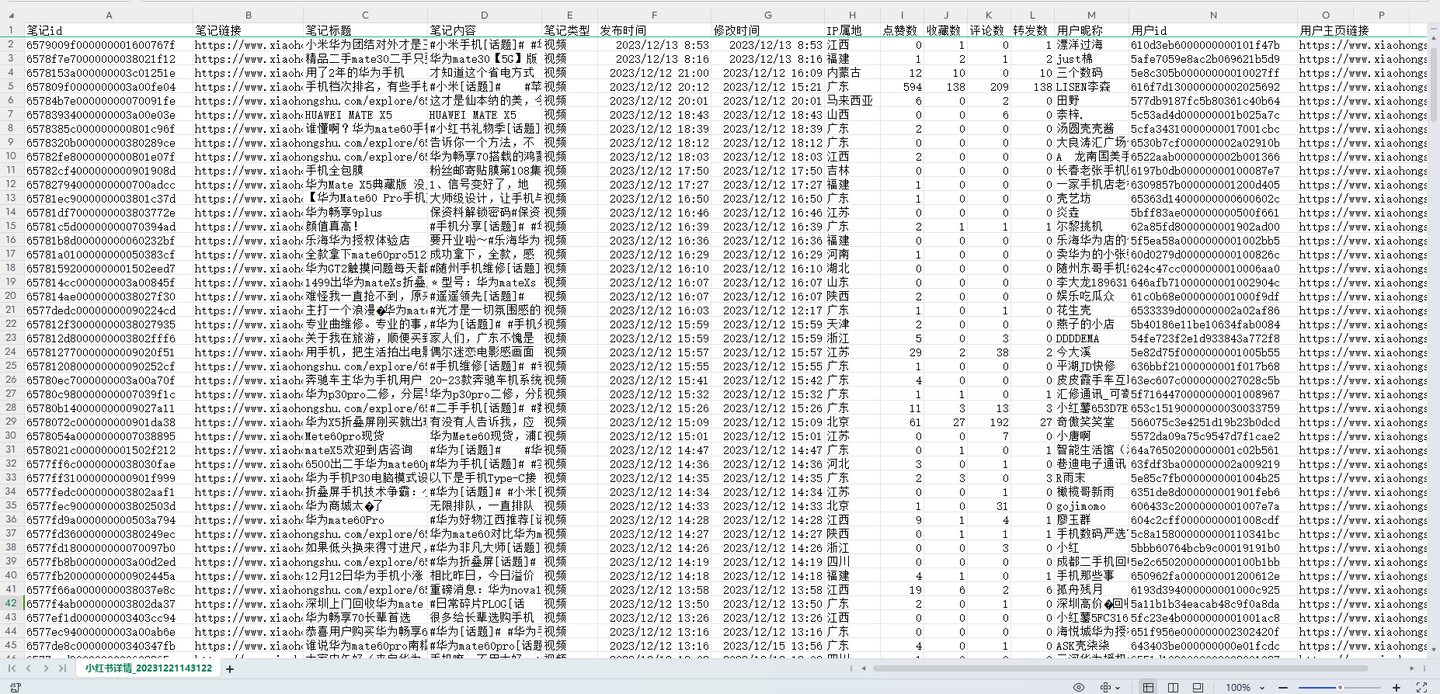1440x694 pixels.
Task: Click the 收藏数 header cell
Action: (946, 31)
